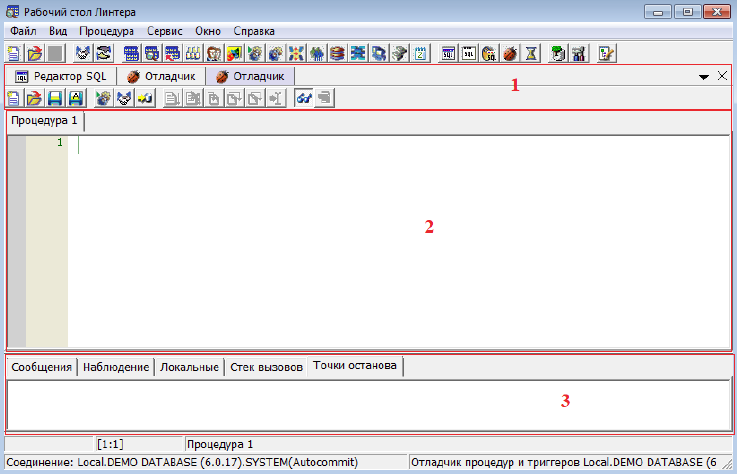The height and width of the screenshot is (476, 739).
Task: Show the Локальные variables tab
Action: (190, 367)
